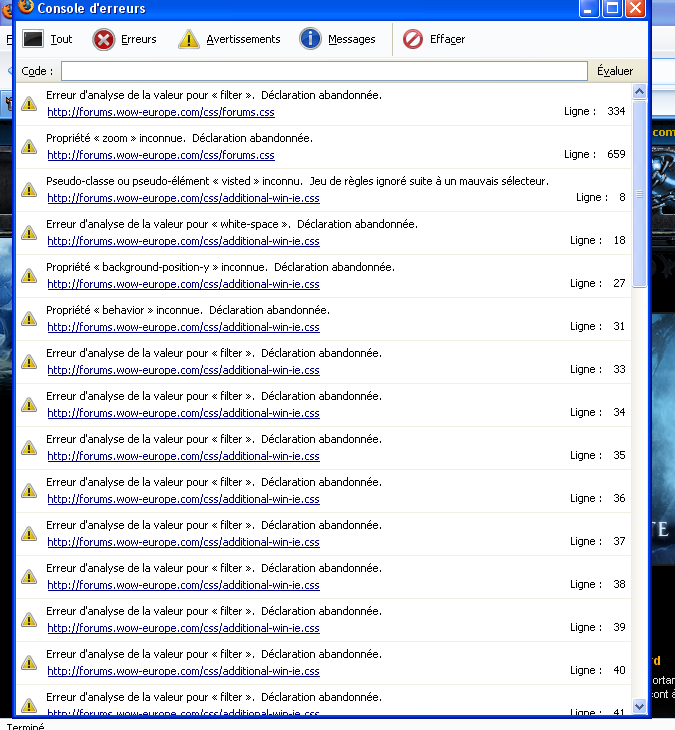Open additional-win-ie.css link for line 27
The image size is (675, 730).
pos(183,284)
